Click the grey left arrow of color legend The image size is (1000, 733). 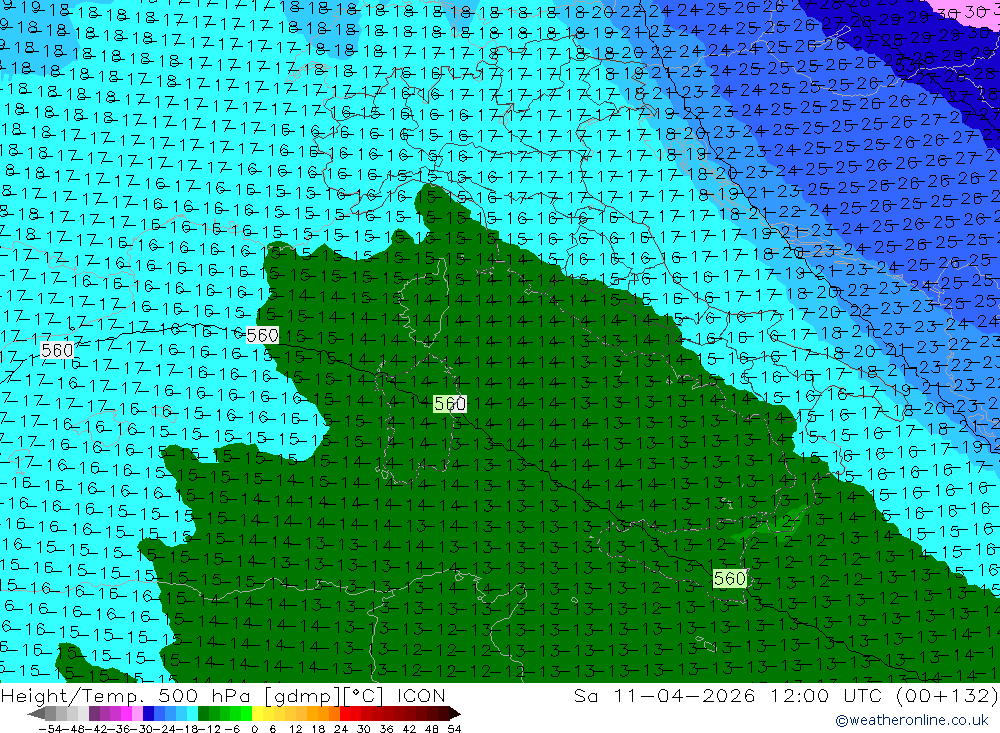[36, 714]
